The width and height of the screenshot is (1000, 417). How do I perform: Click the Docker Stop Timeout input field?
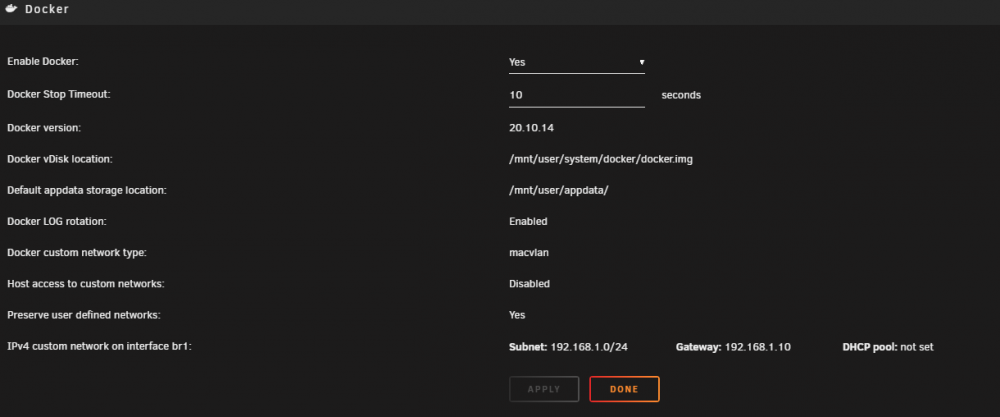[577, 95]
